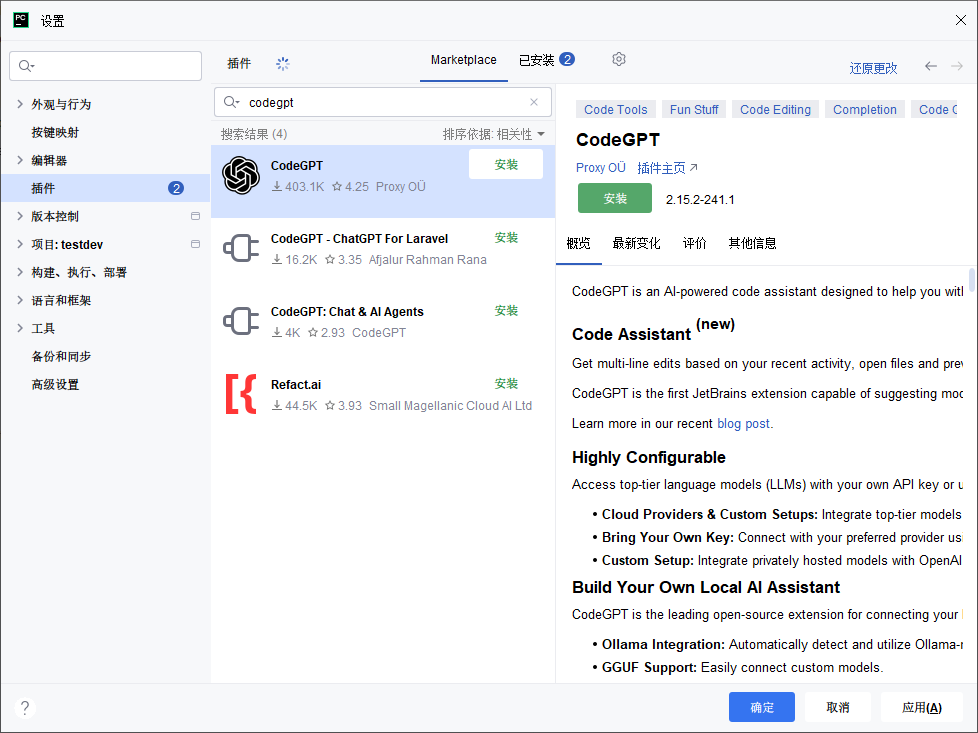Viewport: 978px width, 733px height.
Task: Switch to the 已安装 tab
Action: [546, 60]
